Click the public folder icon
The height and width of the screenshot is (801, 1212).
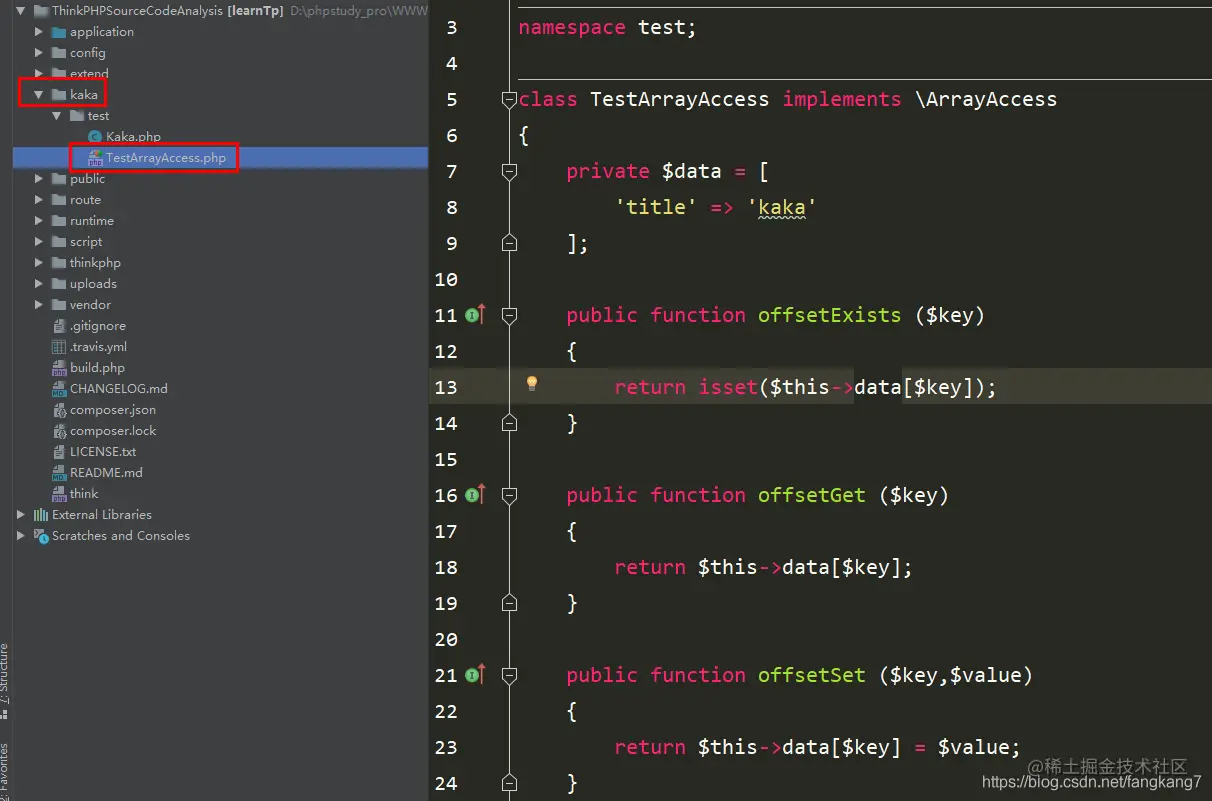tap(58, 179)
